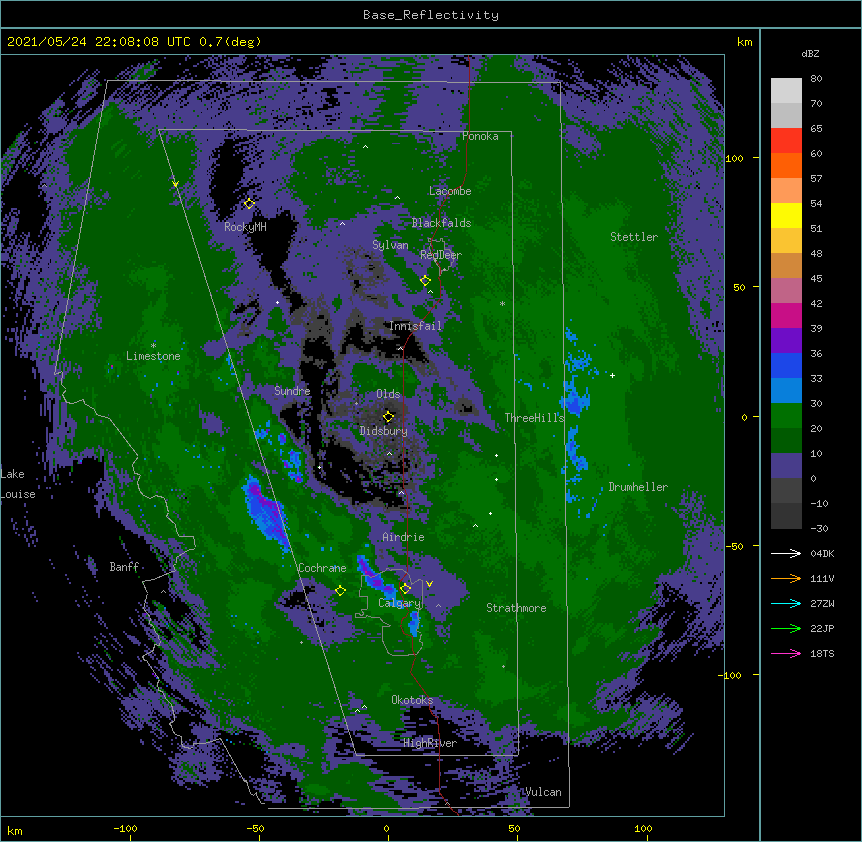Click the Drumheller label
The width and height of the screenshot is (862, 842).
coord(638,487)
